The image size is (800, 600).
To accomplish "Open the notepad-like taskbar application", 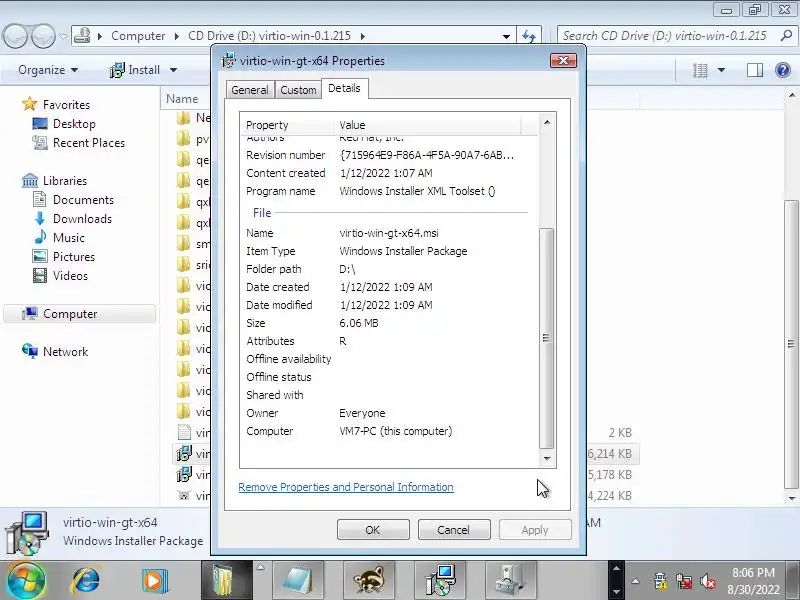I will click(x=297, y=581).
